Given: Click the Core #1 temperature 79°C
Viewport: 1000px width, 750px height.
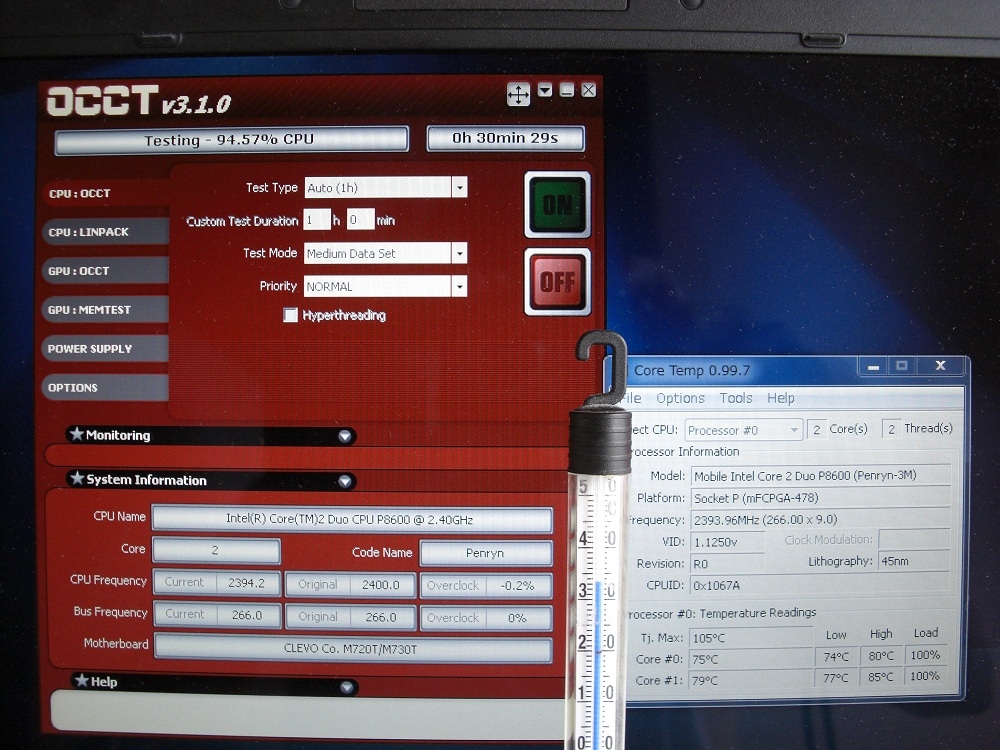Looking at the screenshot, I should point(750,680).
